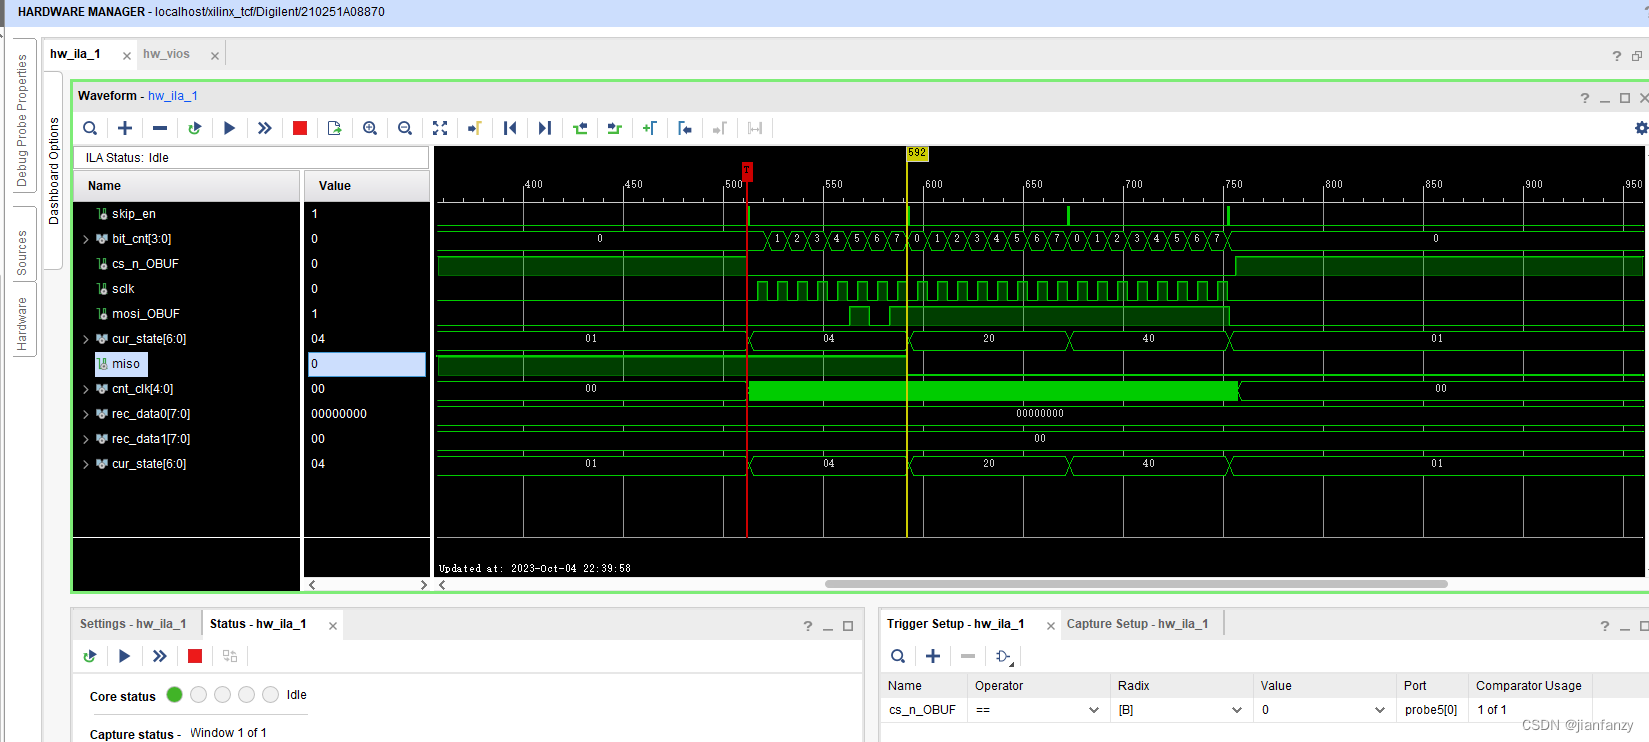Close the hw_vios tab
This screenshot has width=1649, height=742.
coord(215,56)
